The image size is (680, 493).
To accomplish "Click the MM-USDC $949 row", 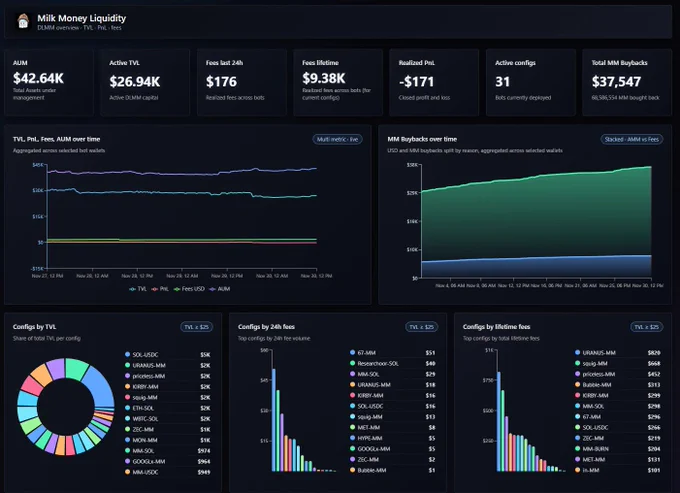I will pyautogui.click(x=167, y=472).
